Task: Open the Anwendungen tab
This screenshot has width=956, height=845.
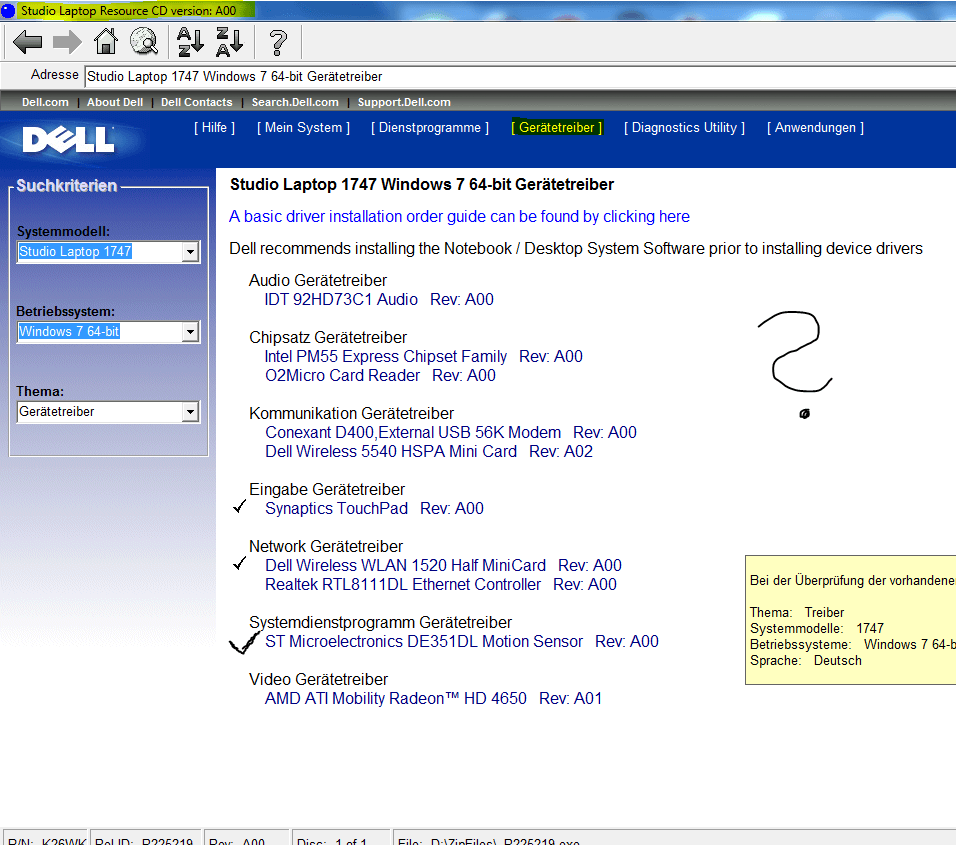Action: pos(815,127)
